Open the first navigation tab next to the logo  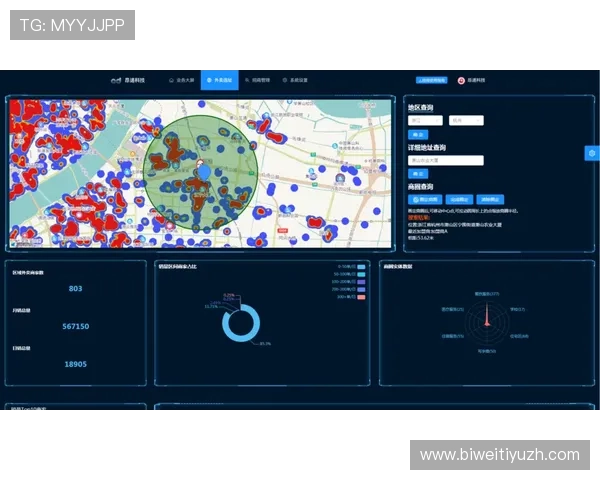click(x=181, y=80)
